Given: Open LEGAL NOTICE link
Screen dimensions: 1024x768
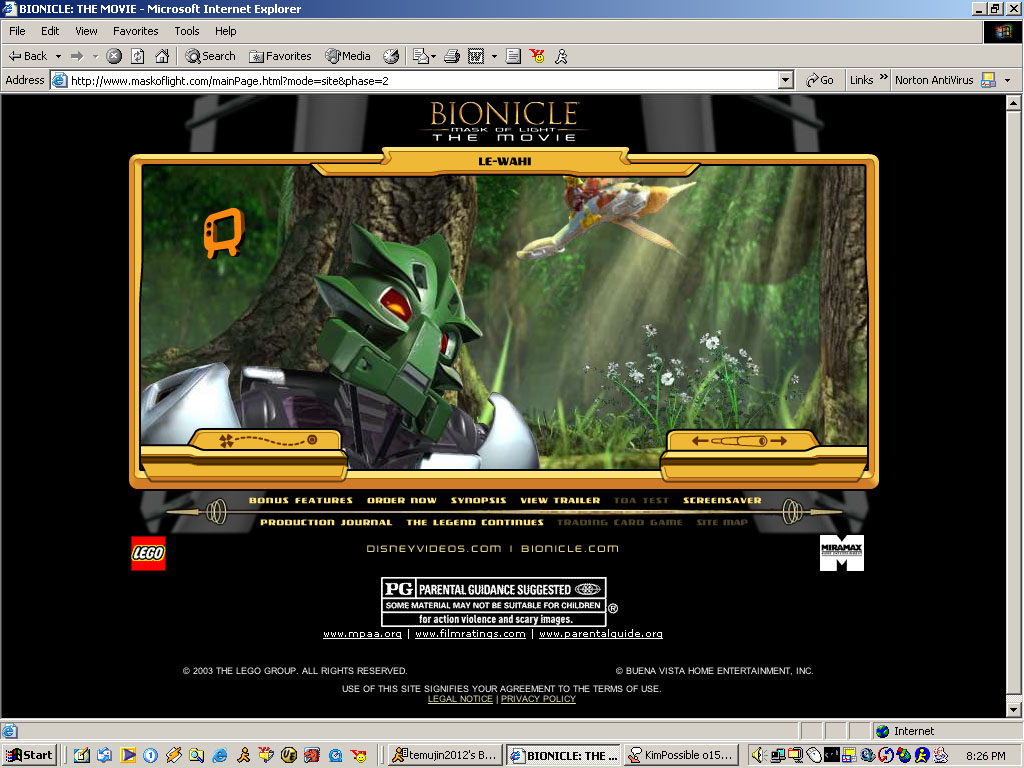Looking at the screenshot, I should (460, 699).
